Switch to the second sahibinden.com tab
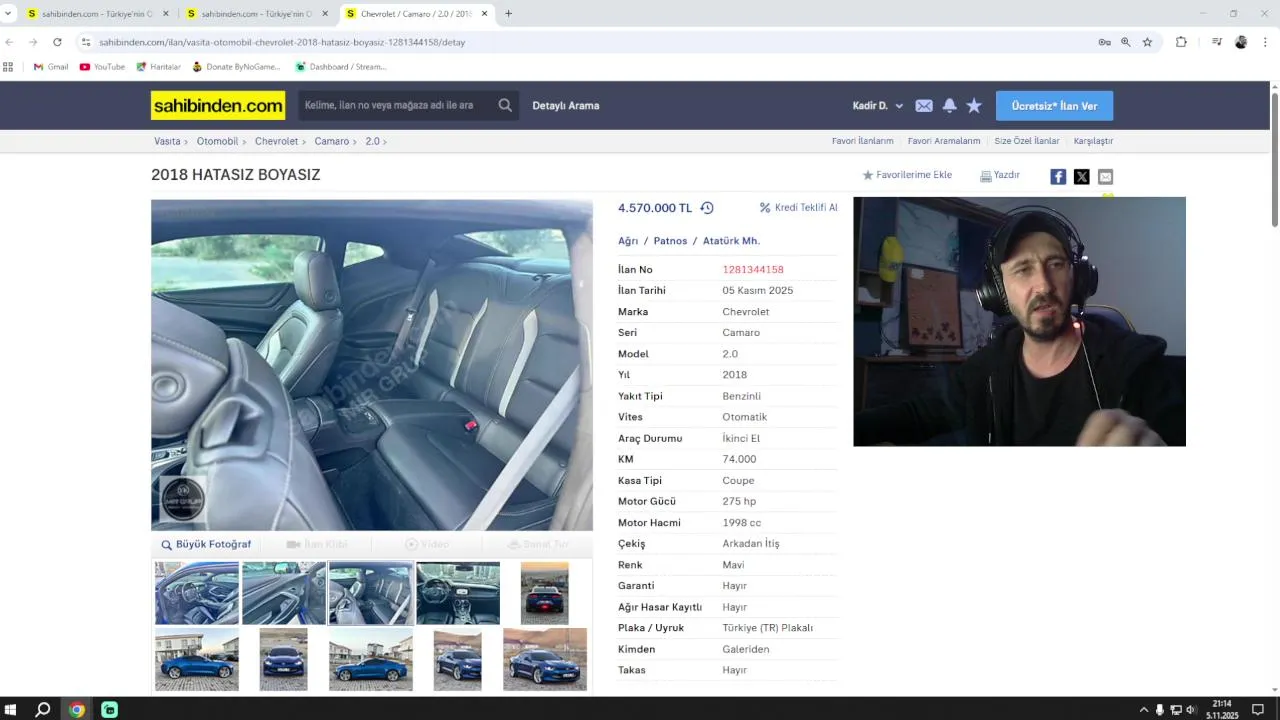Image resolution: width=1280 pixels, height=720 pixels. point(257,14)
